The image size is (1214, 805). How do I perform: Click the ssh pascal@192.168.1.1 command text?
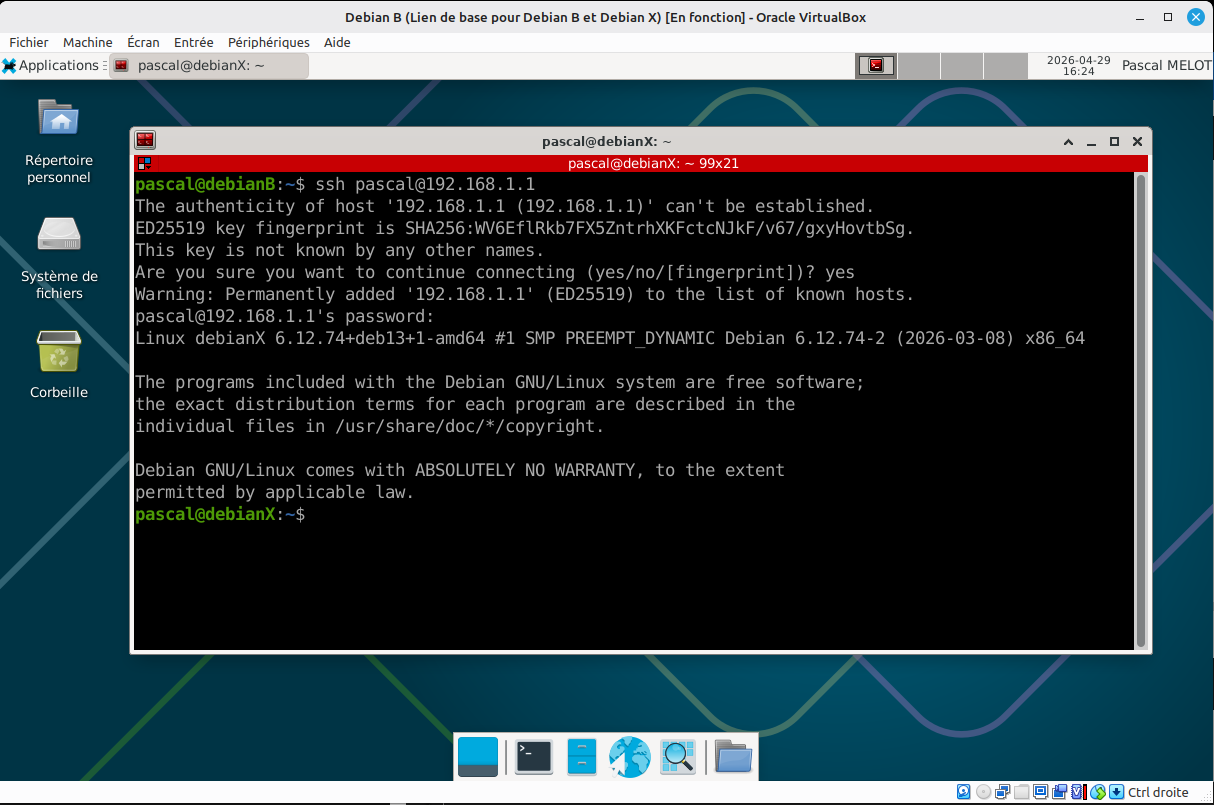coord(425,184)
